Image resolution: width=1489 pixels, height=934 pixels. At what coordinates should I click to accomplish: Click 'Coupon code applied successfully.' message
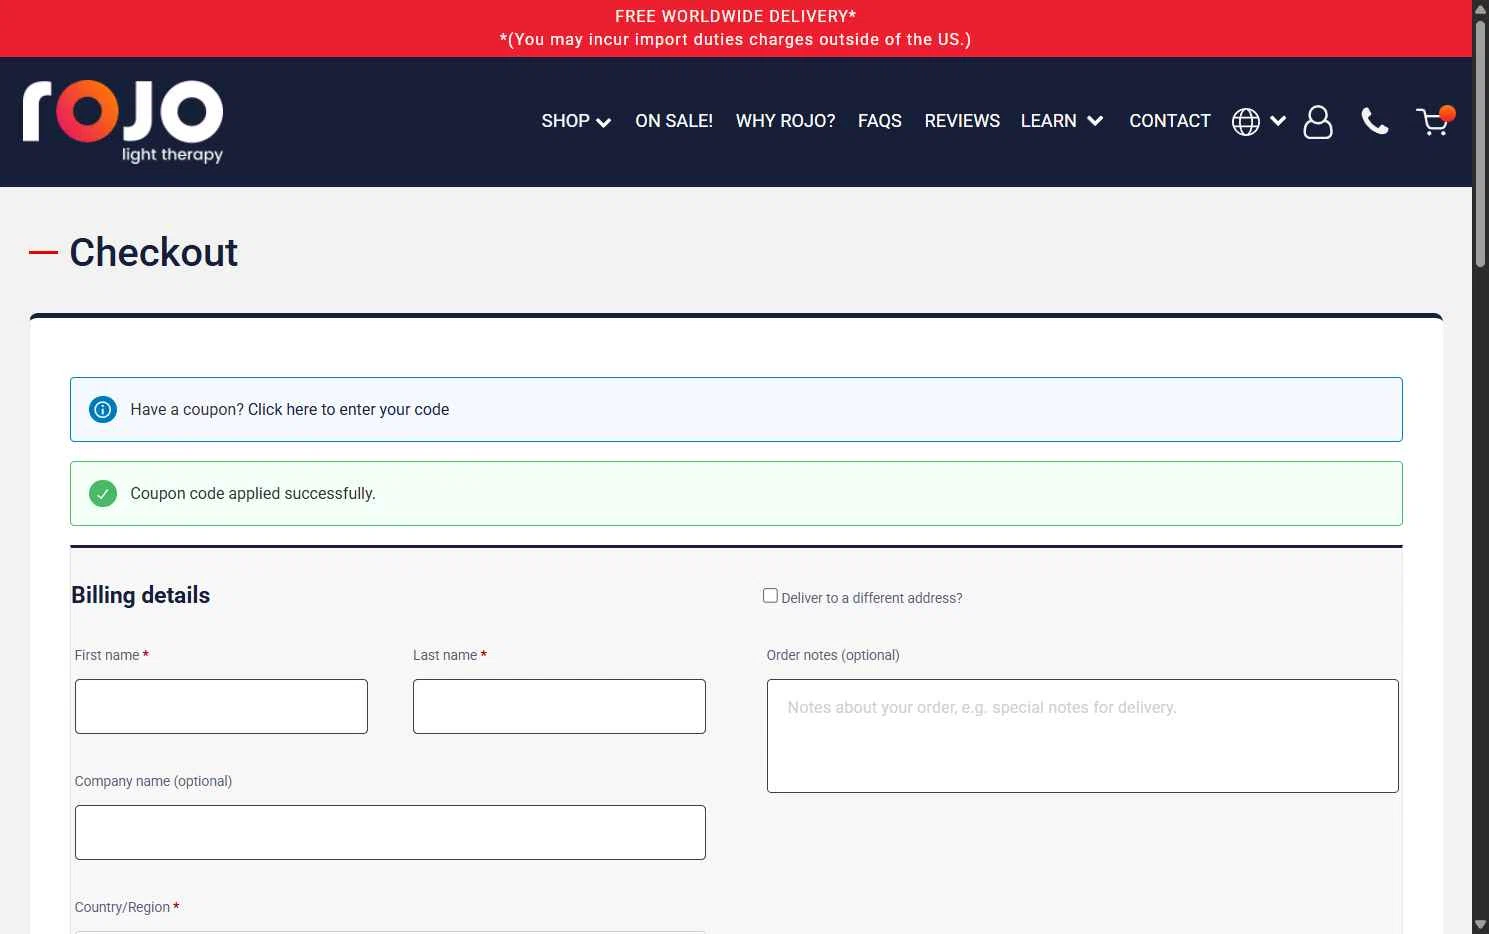(x=253, y=493)
